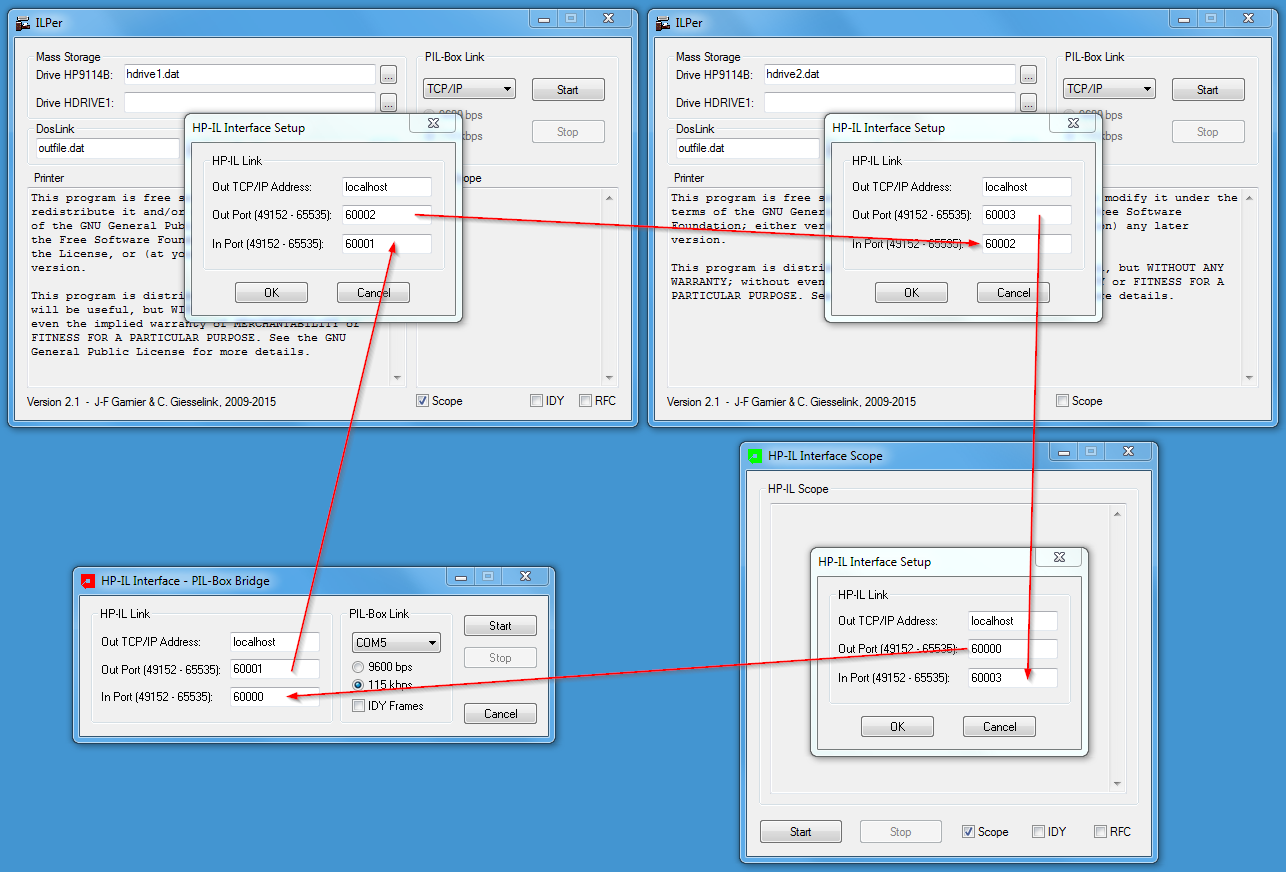Viewport: 1286px width, 872px height.
Task: Edit In Port 60000 in PIL-Box Bridge
Action: click(274, 697)
